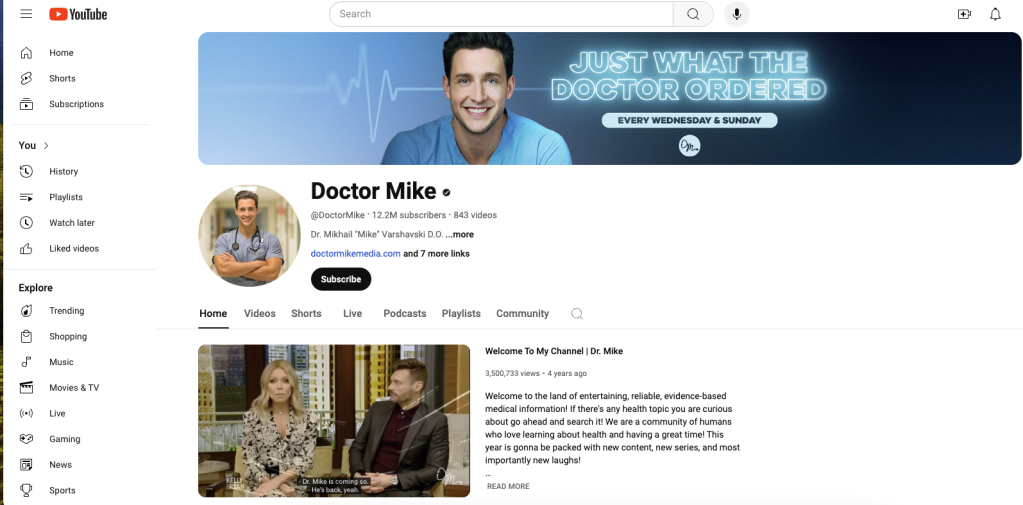
Task: Click the Movies & TV clapperboard icon
Action: 26,388
